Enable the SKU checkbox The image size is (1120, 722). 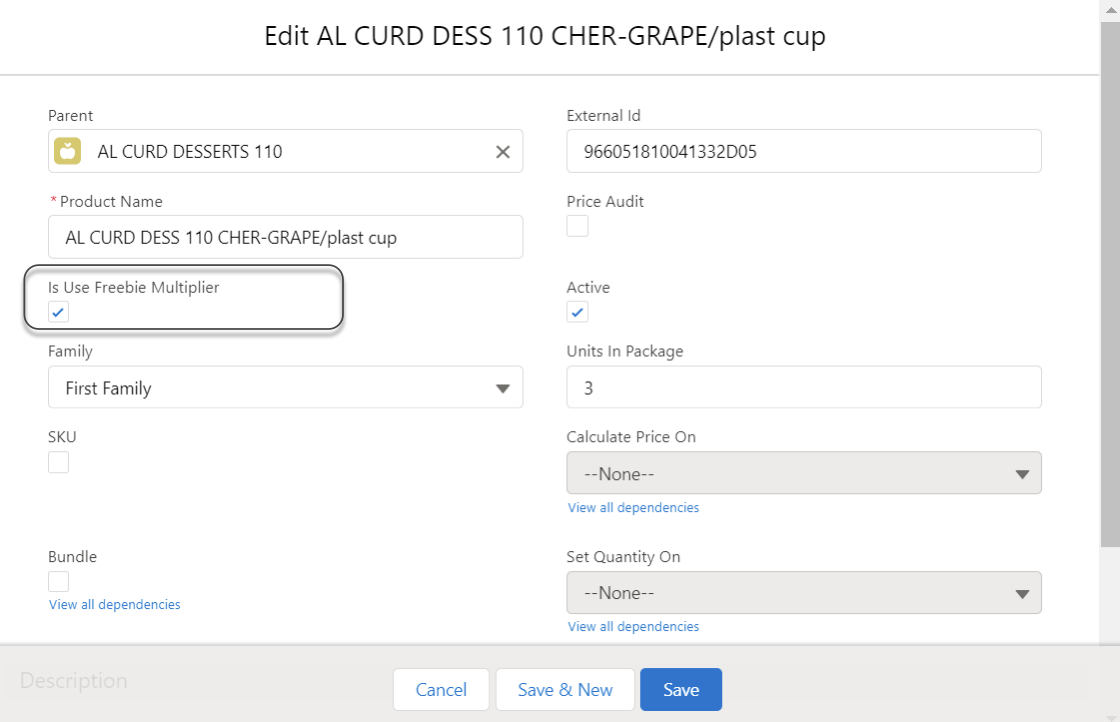click(59, 462)
